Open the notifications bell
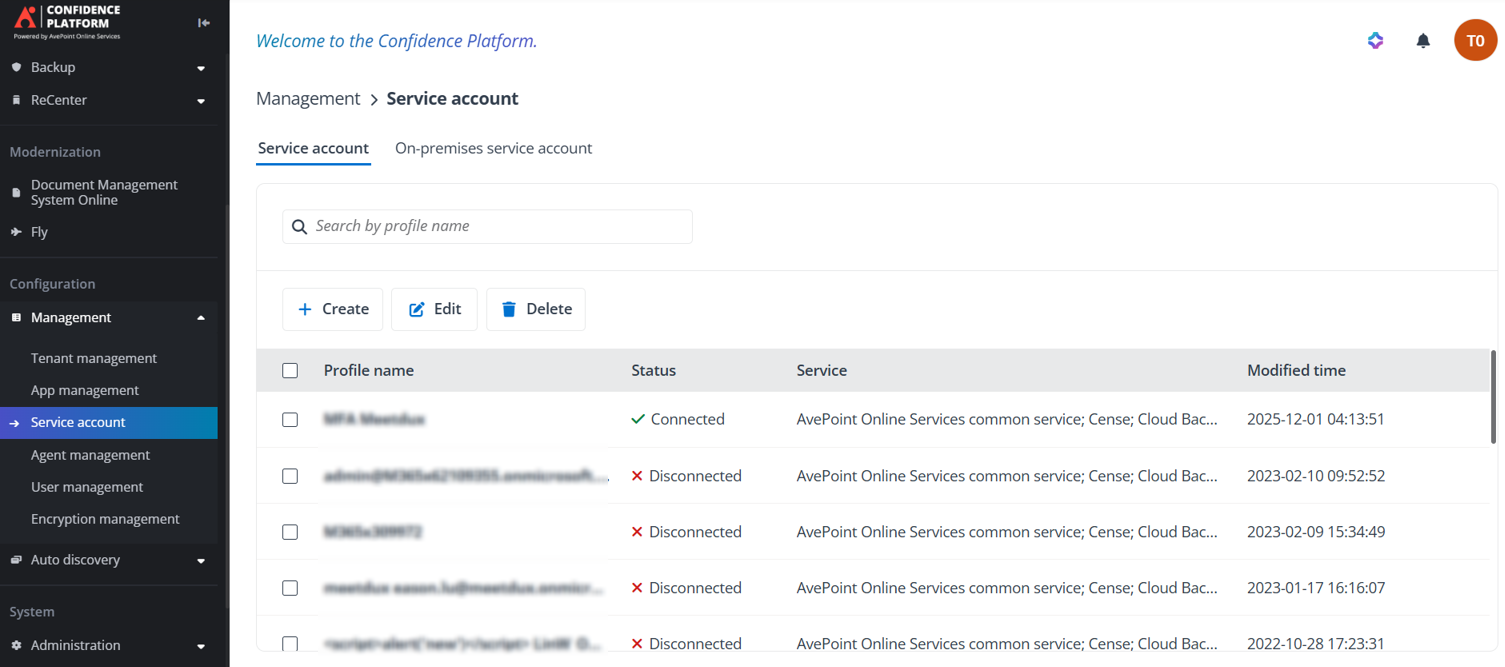 pyautogui.click(x=1422, y=41)
